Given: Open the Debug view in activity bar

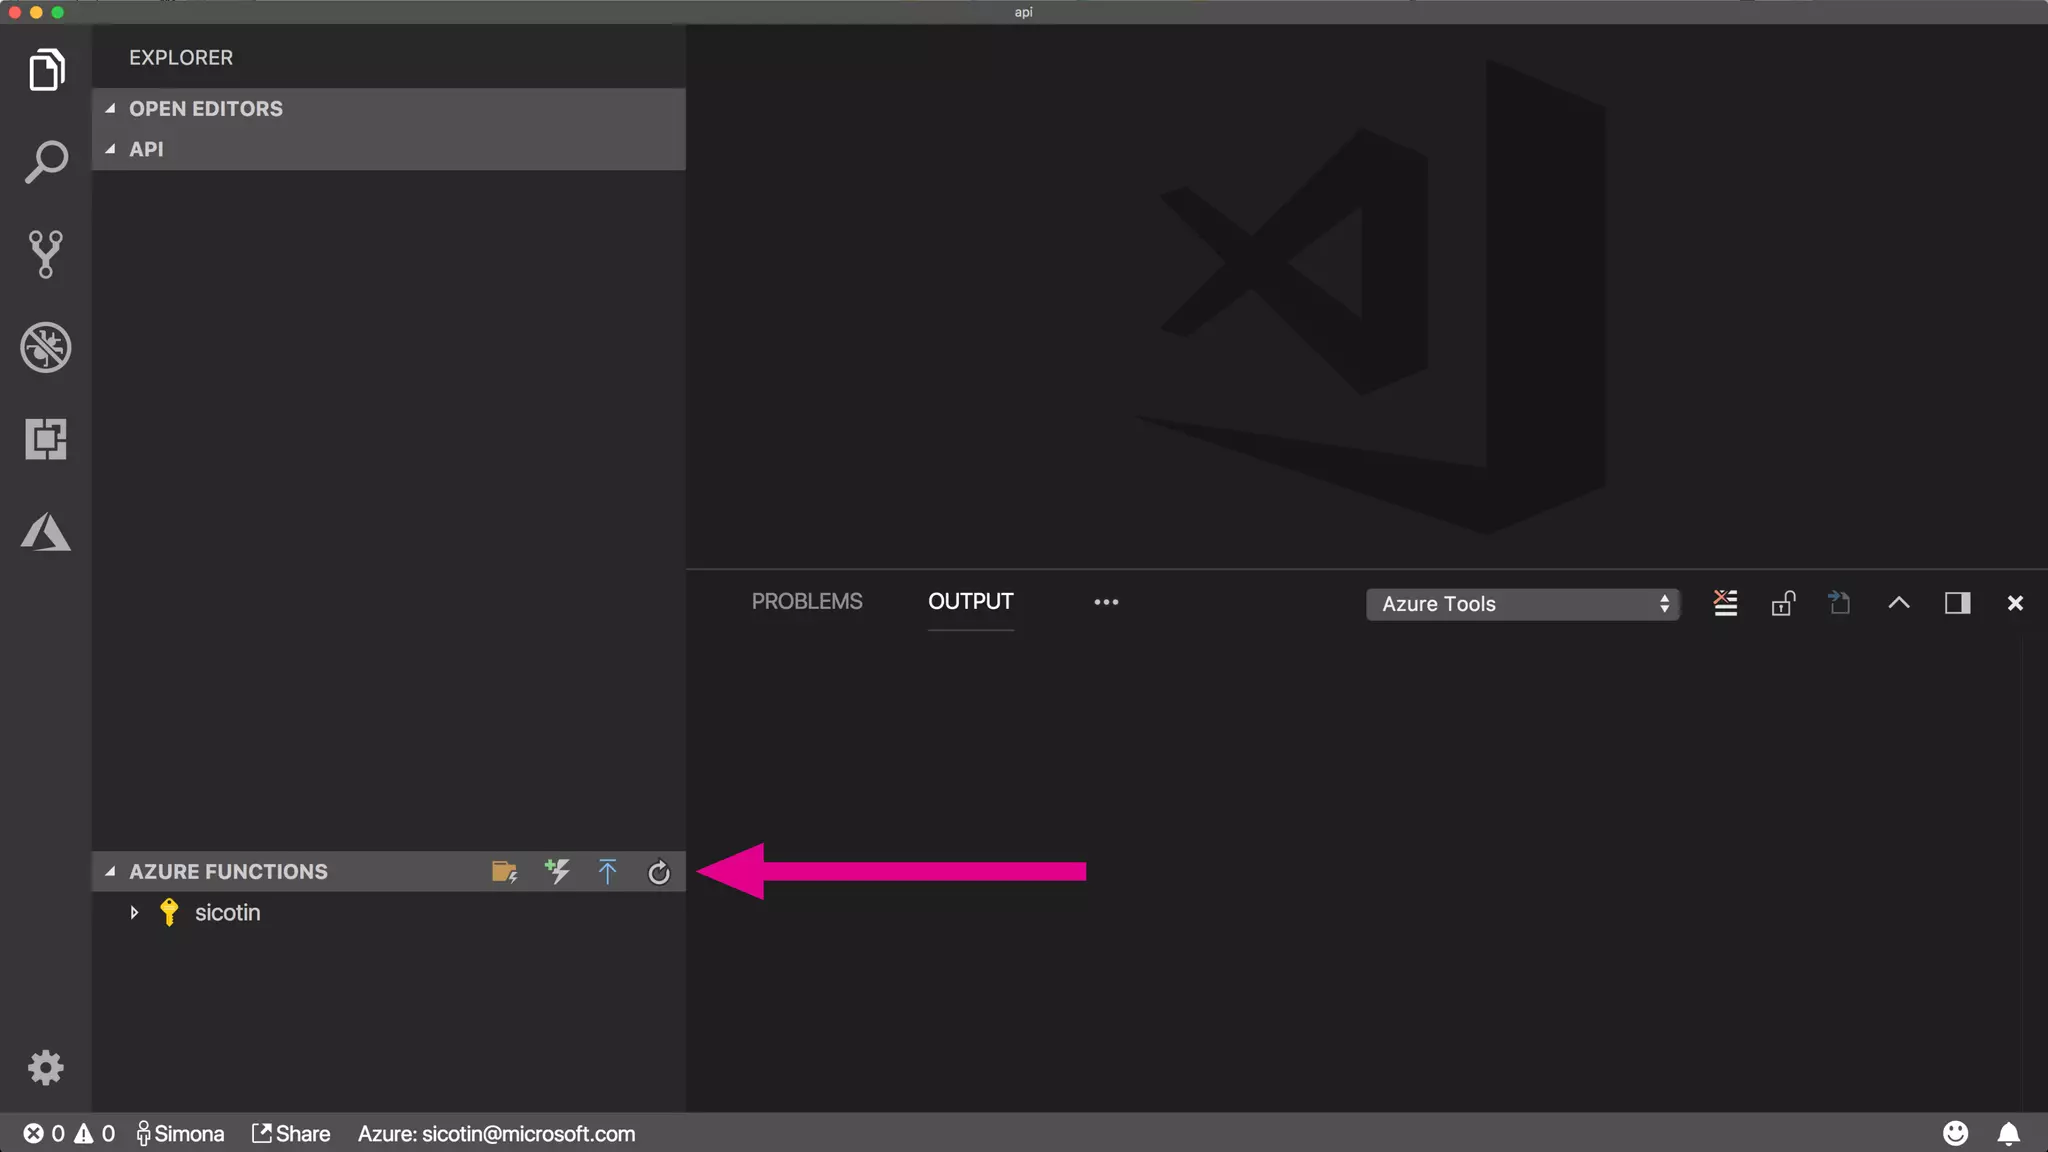Looking at the screenshot, I should [x=45, y=347].
